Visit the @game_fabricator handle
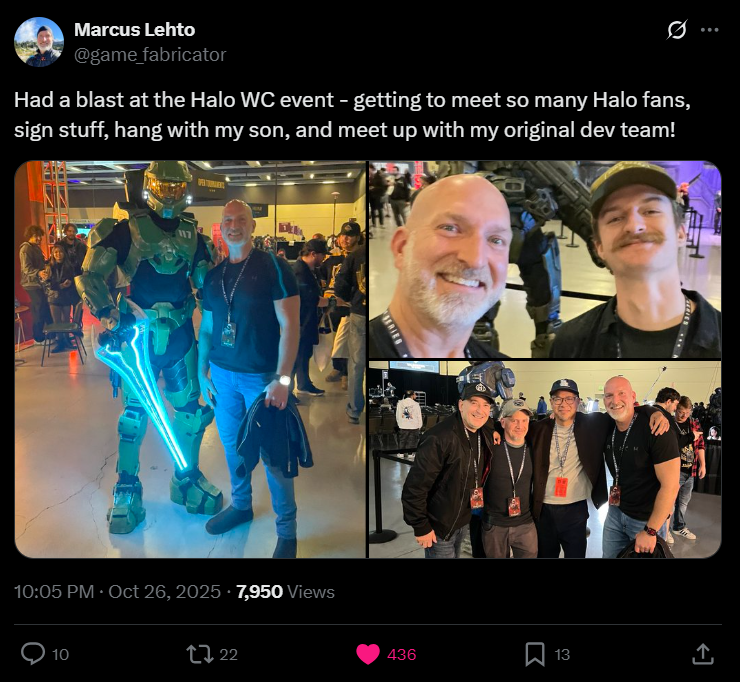Viewport: 740px width, 682px height. [x=150, y=55]
